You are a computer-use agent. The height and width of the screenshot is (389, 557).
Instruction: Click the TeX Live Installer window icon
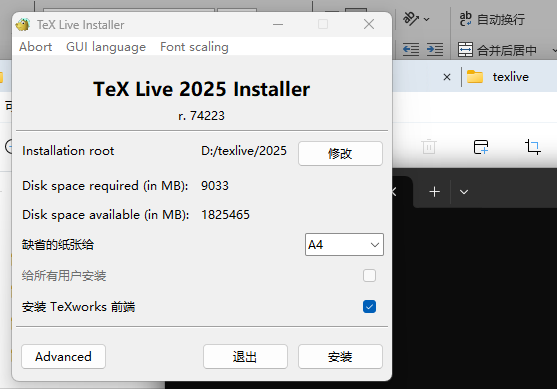23,25
